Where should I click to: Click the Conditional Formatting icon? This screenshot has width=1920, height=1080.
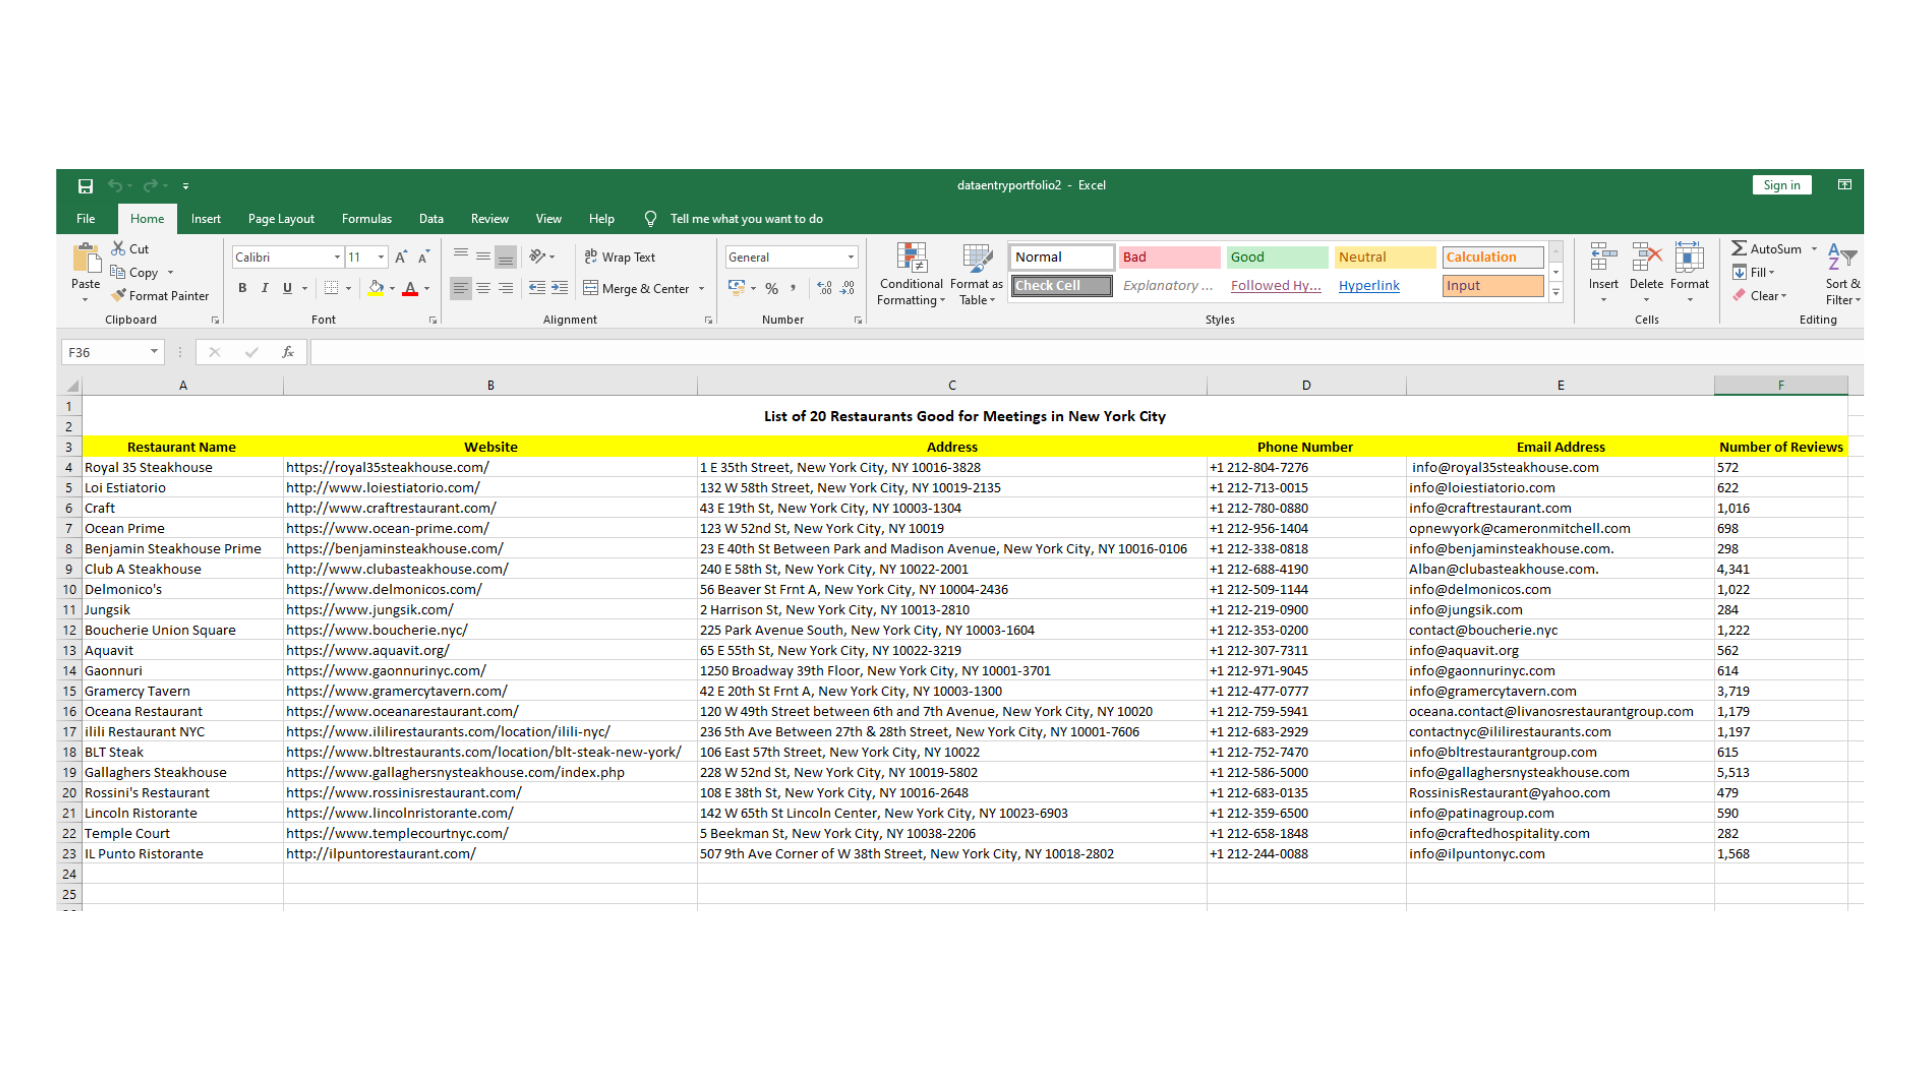911,259
